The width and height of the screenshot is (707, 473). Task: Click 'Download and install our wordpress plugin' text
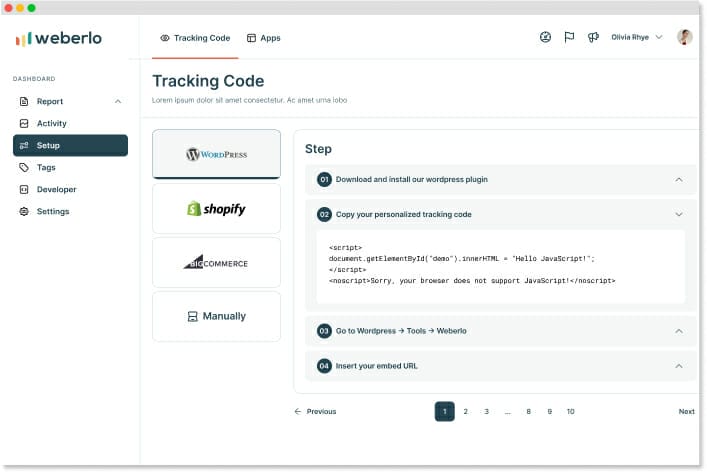pyautogui.click(x=412, y=179)
